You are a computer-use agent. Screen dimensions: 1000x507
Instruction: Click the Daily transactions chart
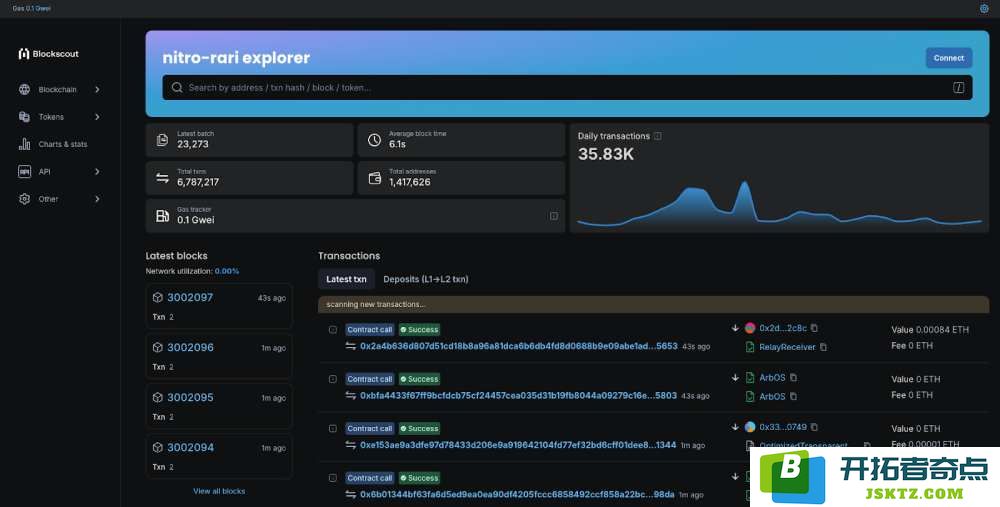click(x=779, y=203)
